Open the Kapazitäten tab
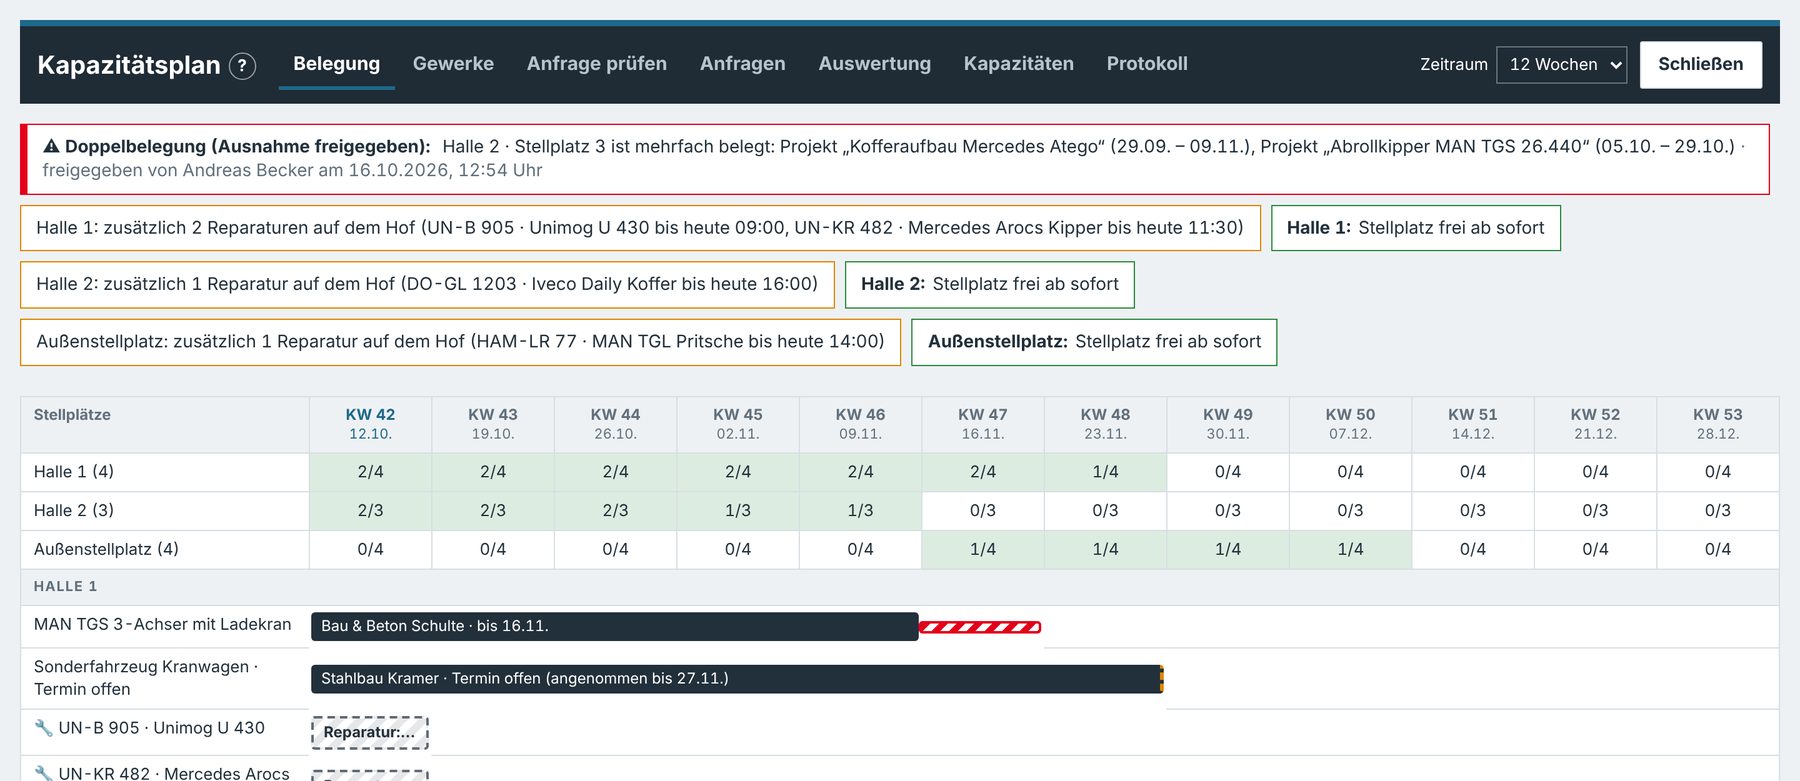Image resolution: width=1800 pixels, height=781 pixels. pyautogui.click(x=1019, y=64)
